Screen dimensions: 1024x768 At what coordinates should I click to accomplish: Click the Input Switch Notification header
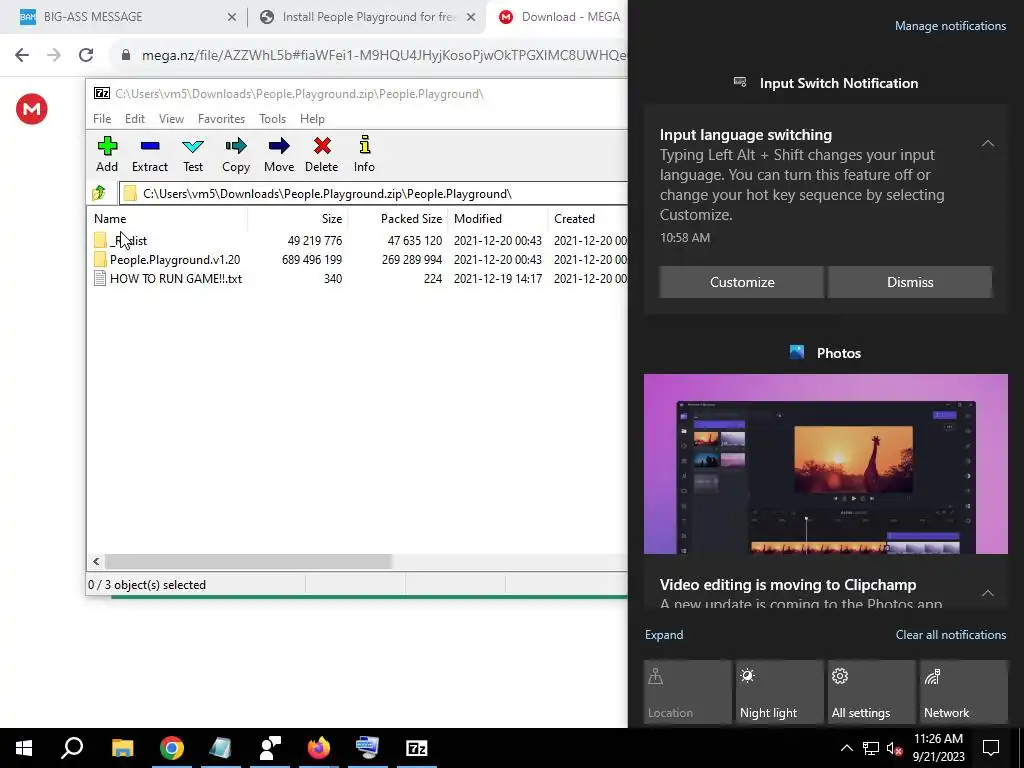pos(825,83)
